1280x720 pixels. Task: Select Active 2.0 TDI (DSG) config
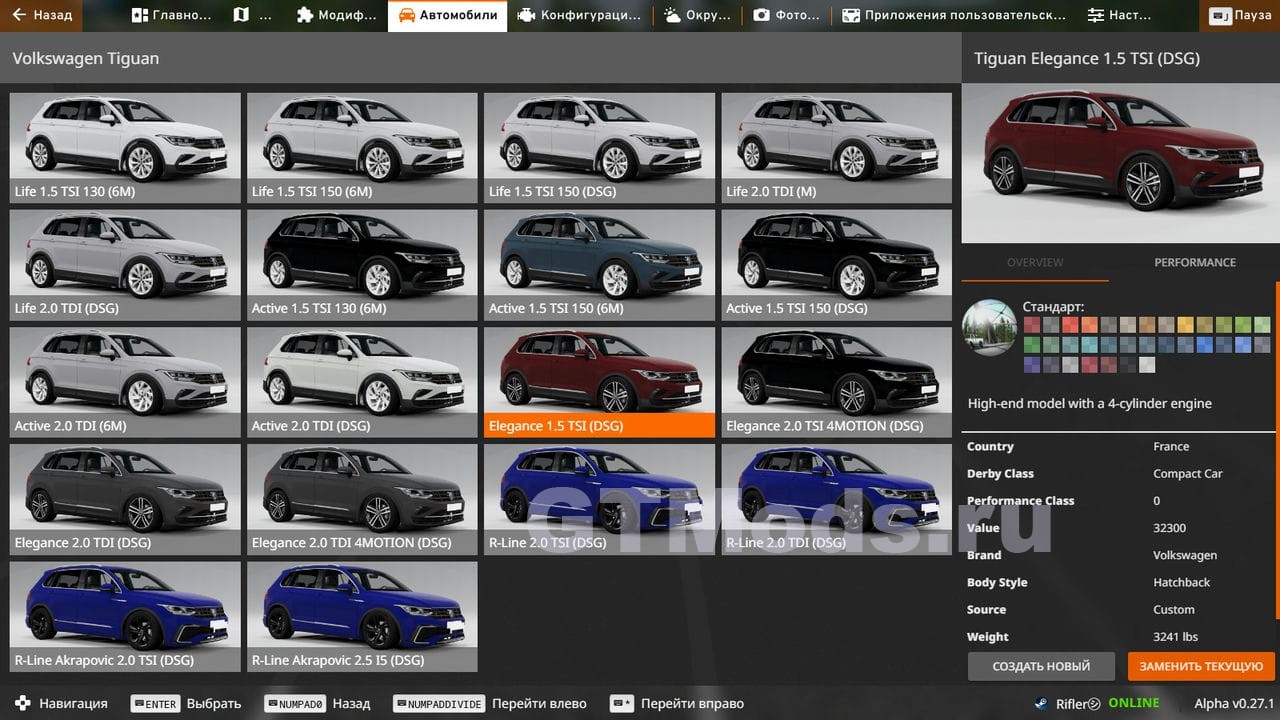click(x=362, y=382)
